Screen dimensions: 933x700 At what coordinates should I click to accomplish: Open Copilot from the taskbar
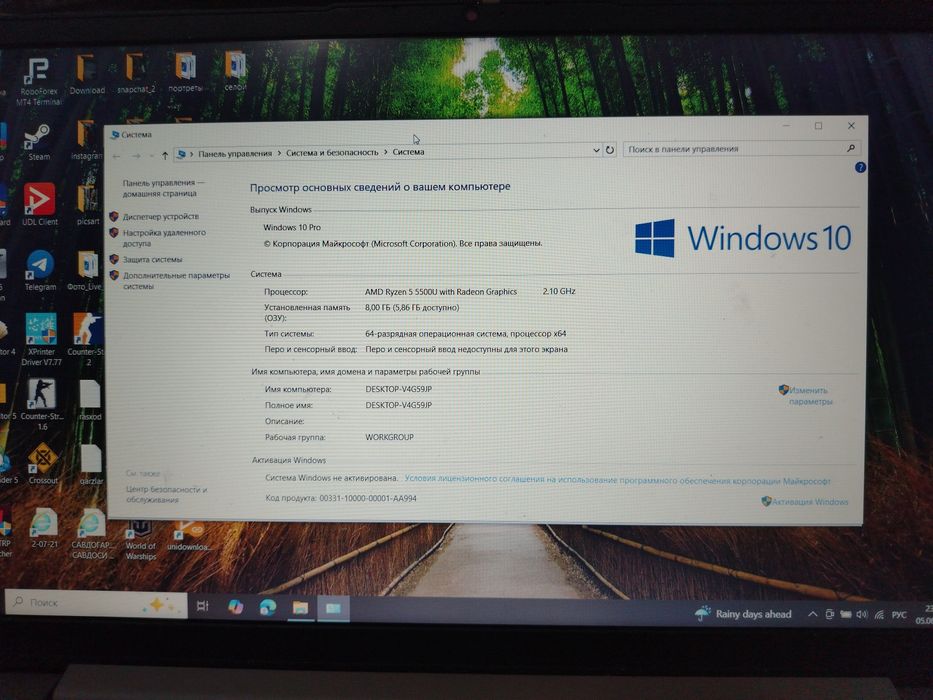(x=236, y=607)
